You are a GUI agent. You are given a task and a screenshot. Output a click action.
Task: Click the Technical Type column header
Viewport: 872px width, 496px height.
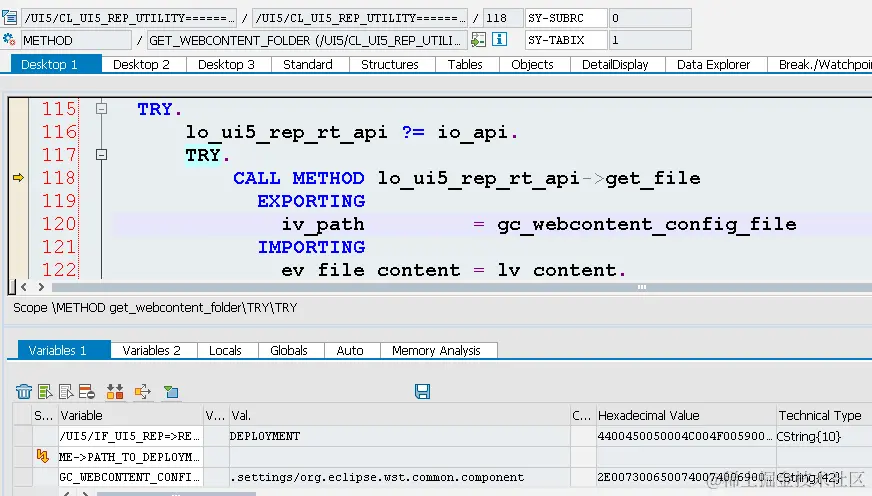coord(824,415)
